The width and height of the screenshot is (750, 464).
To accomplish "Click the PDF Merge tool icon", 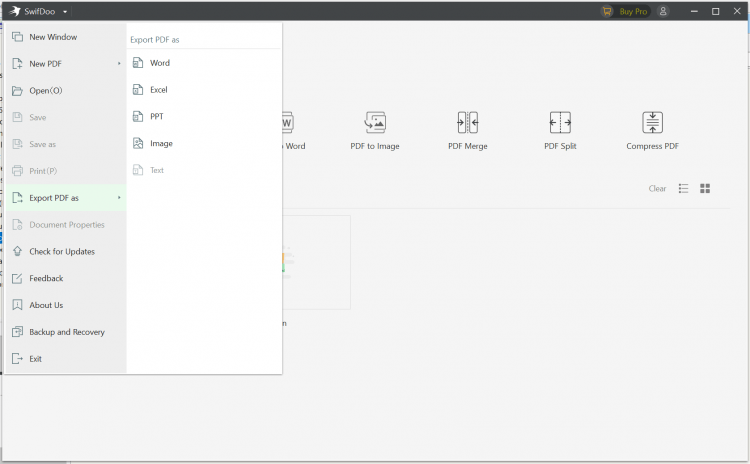I will pyautogui.click(x=467, y=122).
